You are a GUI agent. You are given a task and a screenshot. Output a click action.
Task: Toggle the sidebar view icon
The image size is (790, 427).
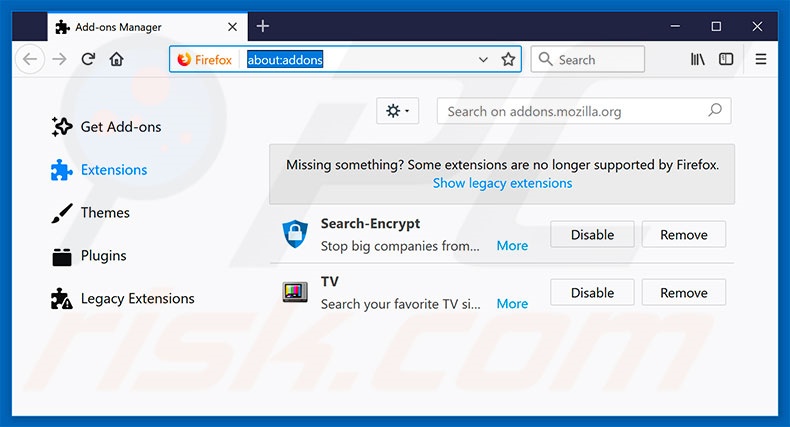pos(726,59)
